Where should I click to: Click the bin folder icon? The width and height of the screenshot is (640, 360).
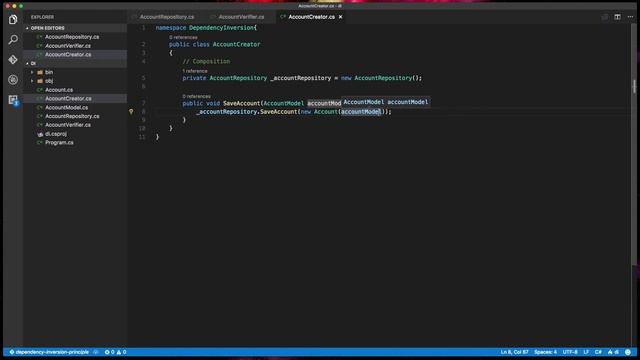pyautogui.click(x=40, y=72)
